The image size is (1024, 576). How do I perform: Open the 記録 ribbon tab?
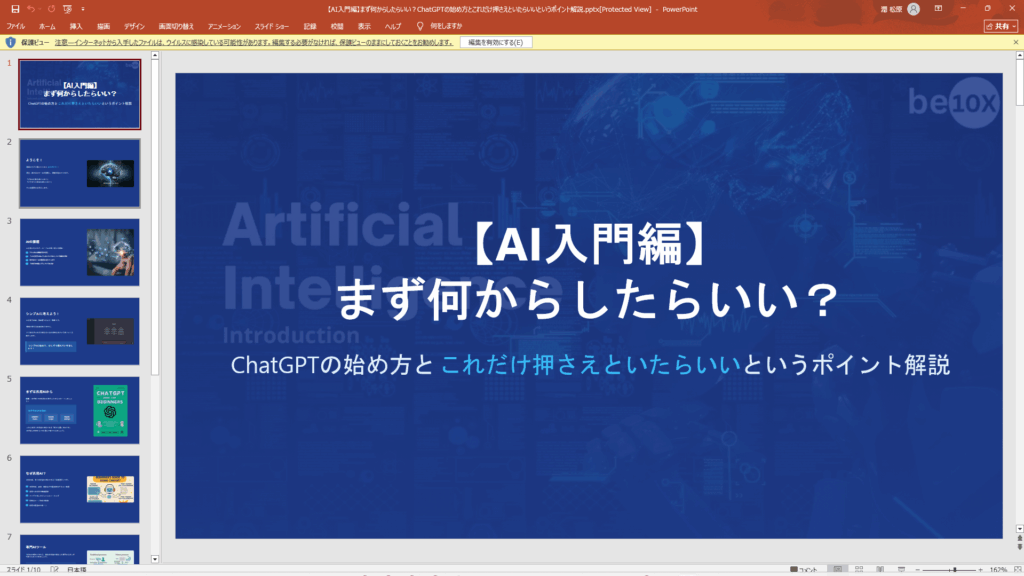[x=310, y=26]
